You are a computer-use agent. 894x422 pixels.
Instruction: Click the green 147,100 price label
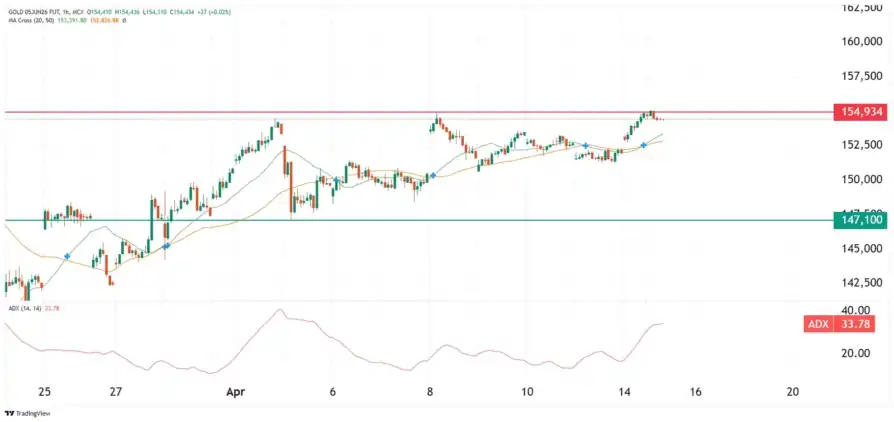(x=859, y=220)
